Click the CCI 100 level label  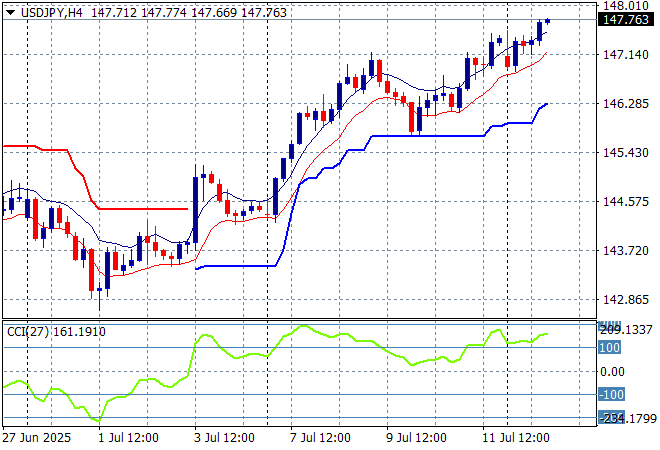612,347
